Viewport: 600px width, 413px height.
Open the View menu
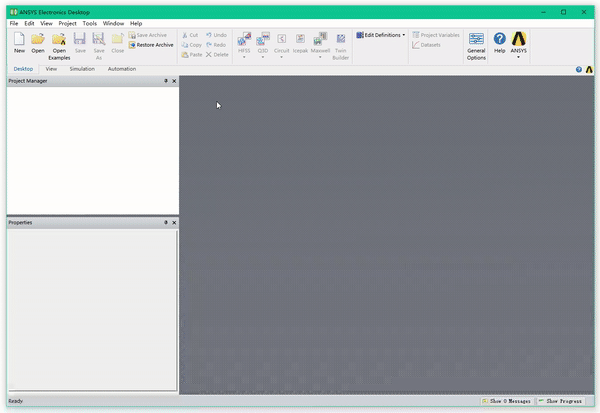point(46,23)
